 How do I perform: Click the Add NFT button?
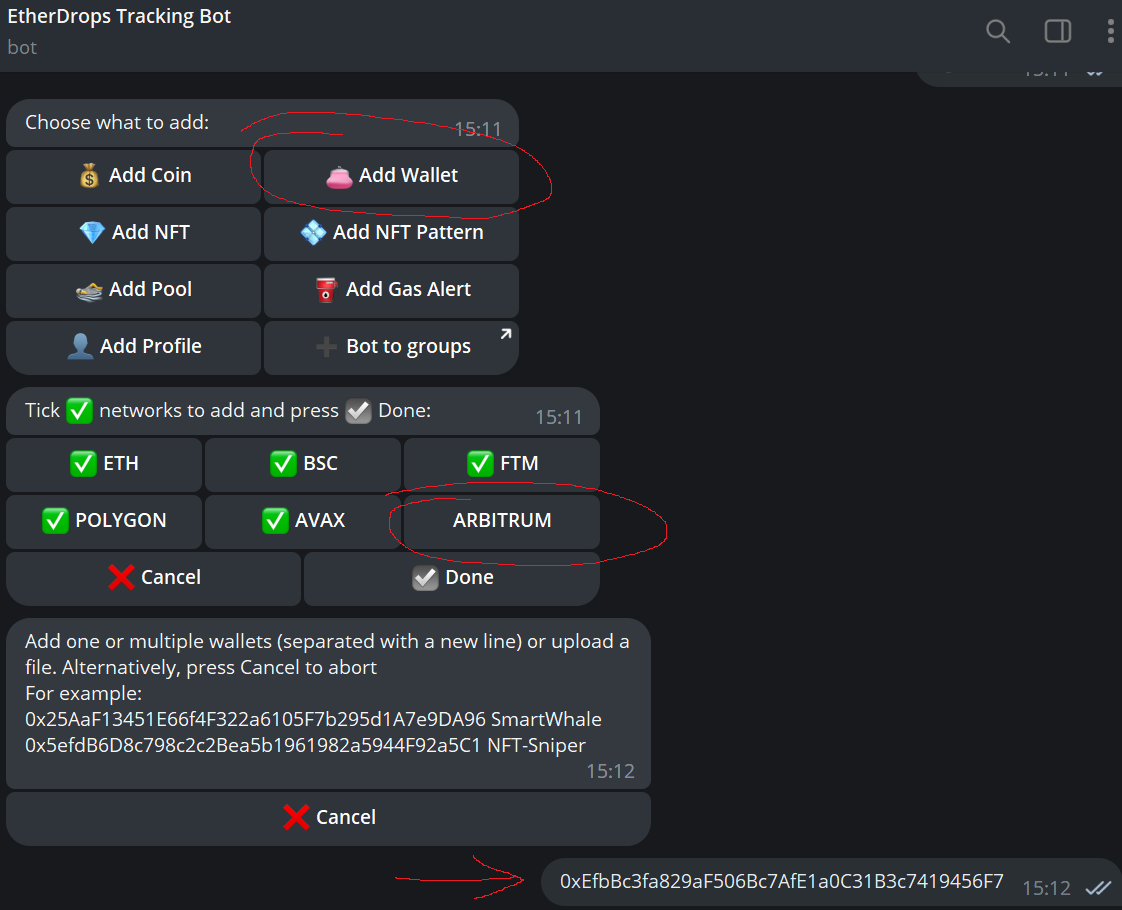[134, 233]
